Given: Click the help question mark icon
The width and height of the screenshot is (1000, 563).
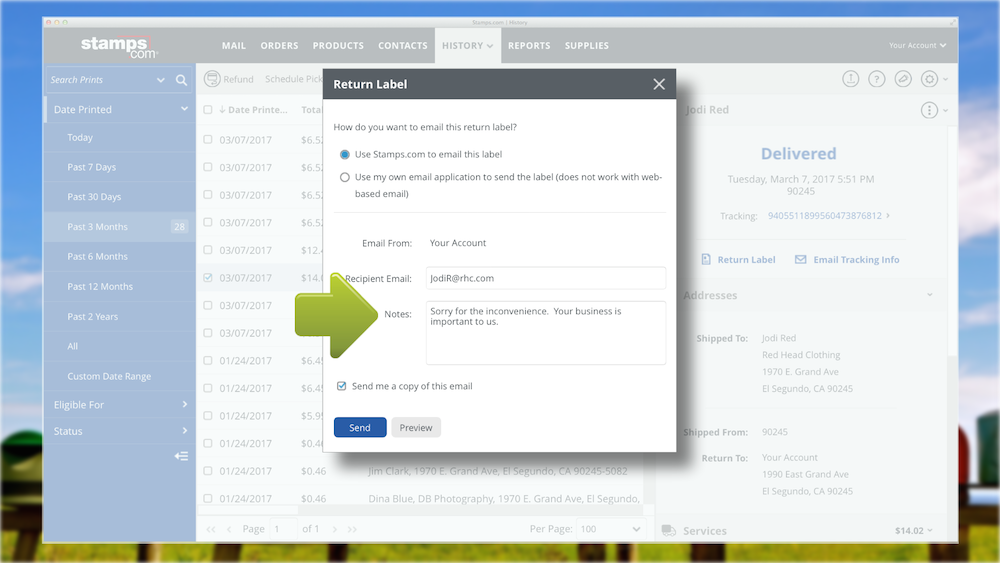Looking at the screenshot, I should (x=877, y=79).
